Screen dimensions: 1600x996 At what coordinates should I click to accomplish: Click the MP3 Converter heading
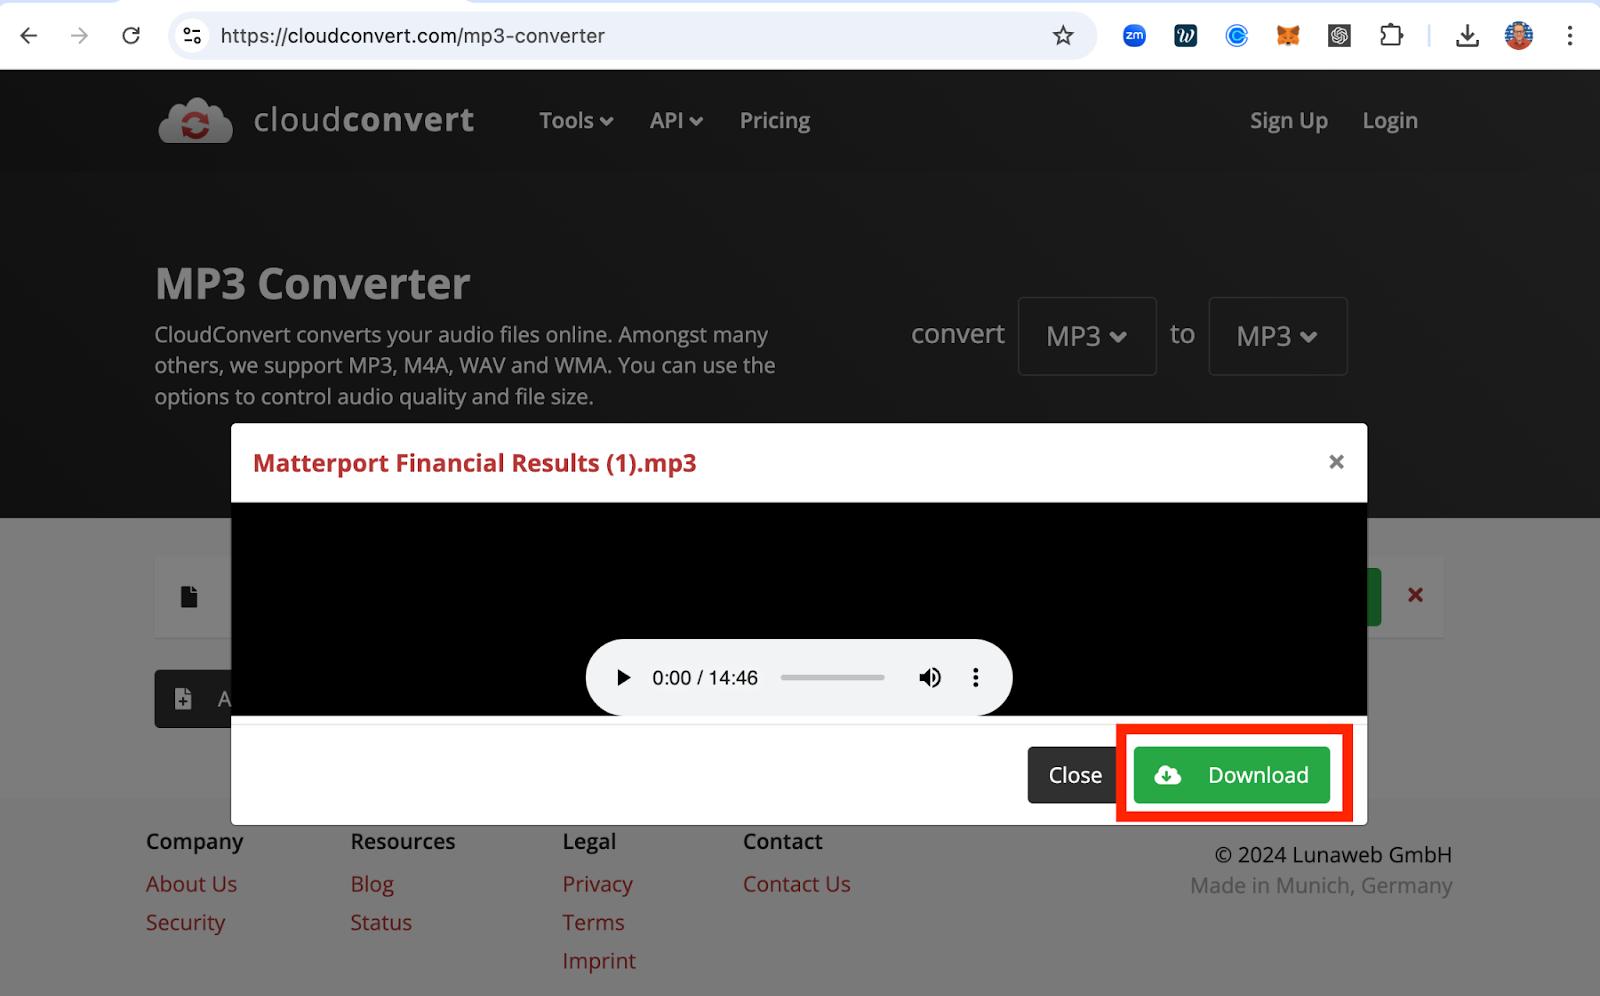click(313, 284)
